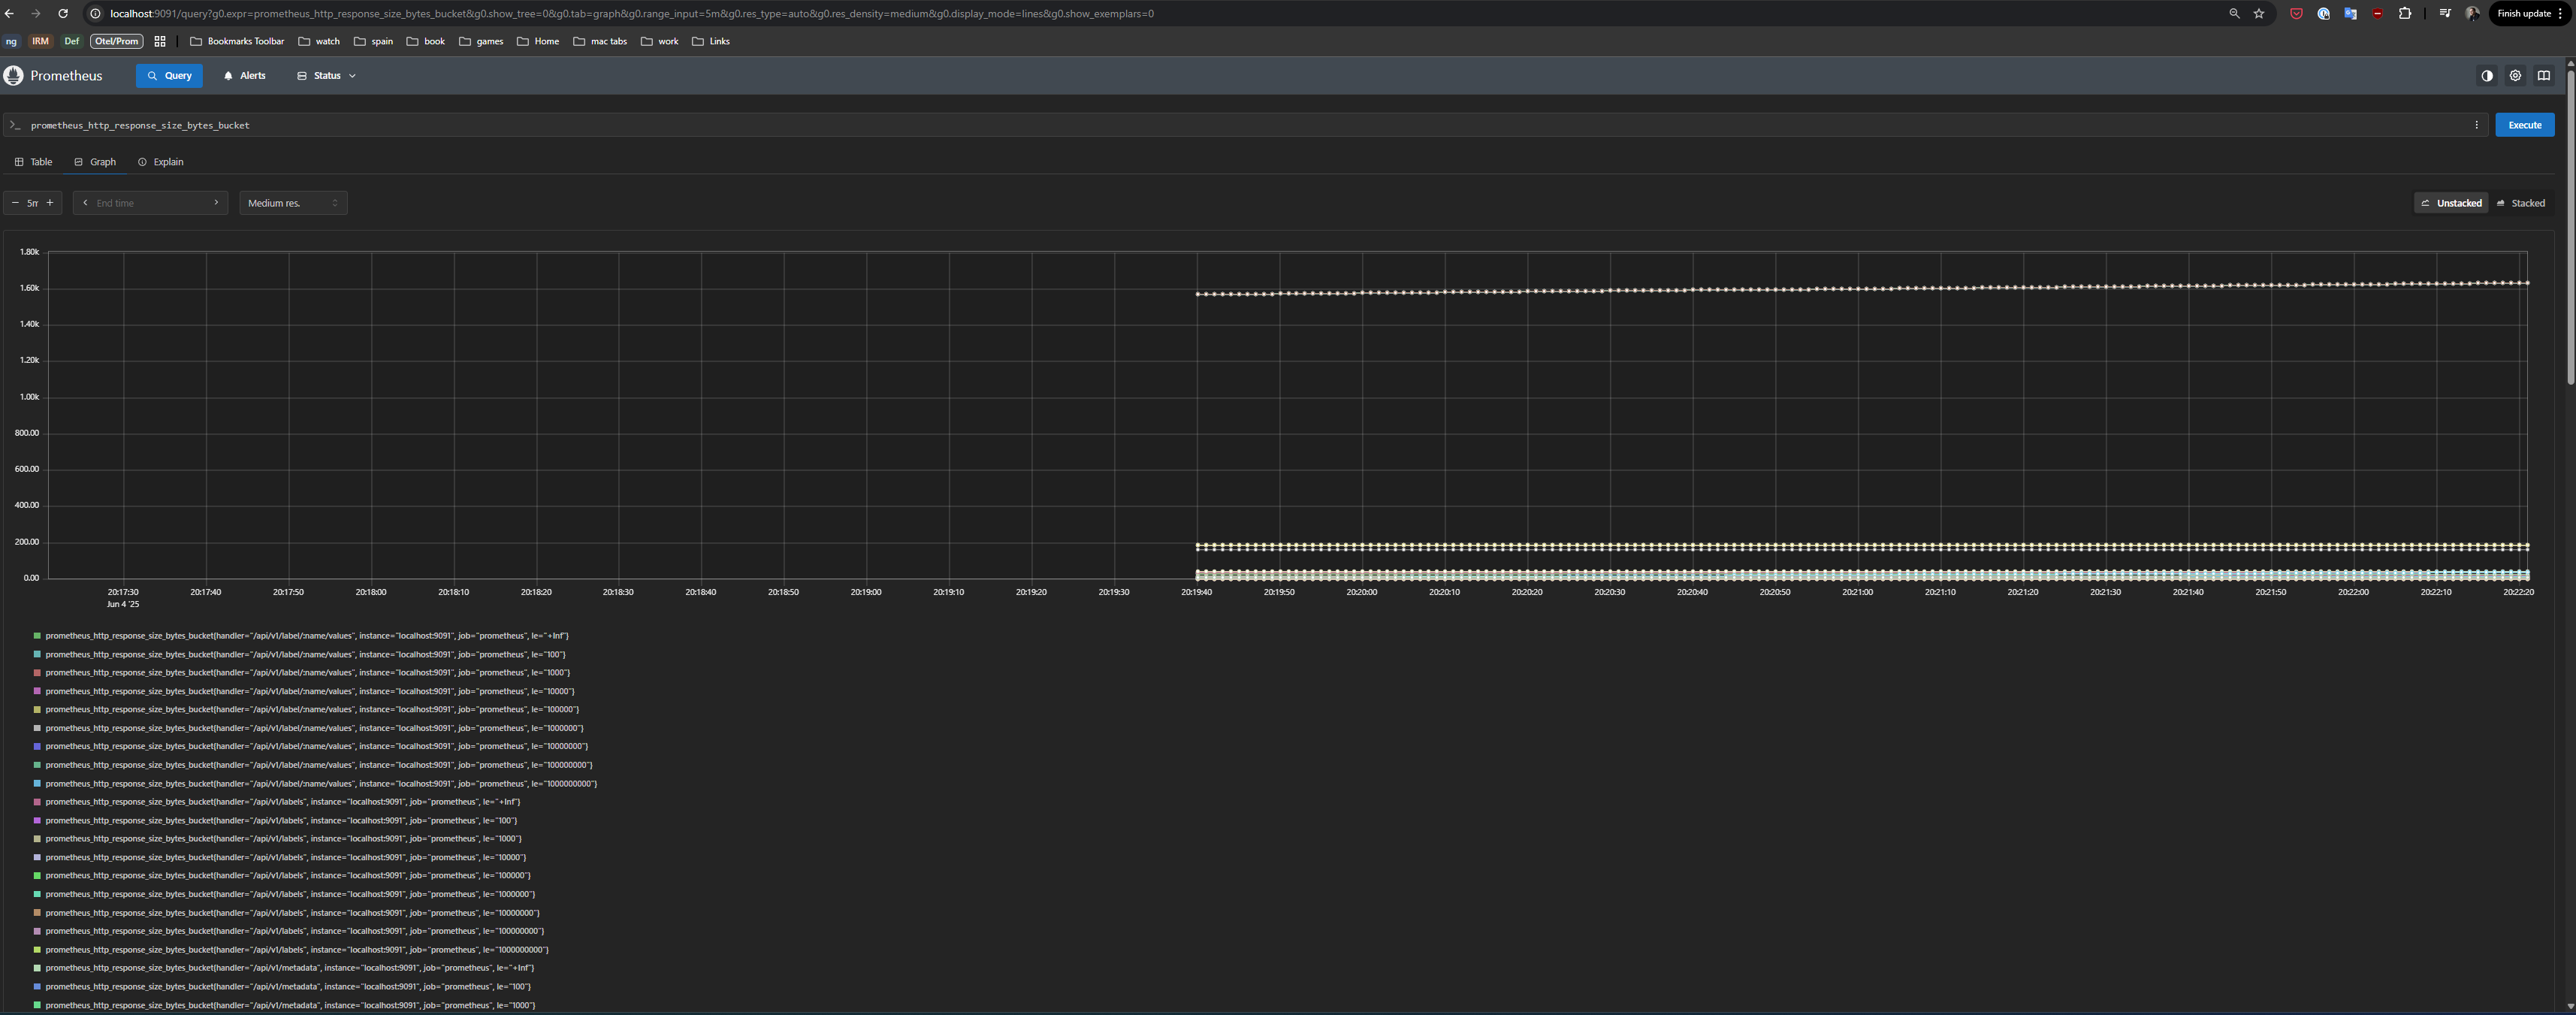Open the watch bookmarks folder
Screen dimensions: 2576x1015
click(x=319, y=41)
